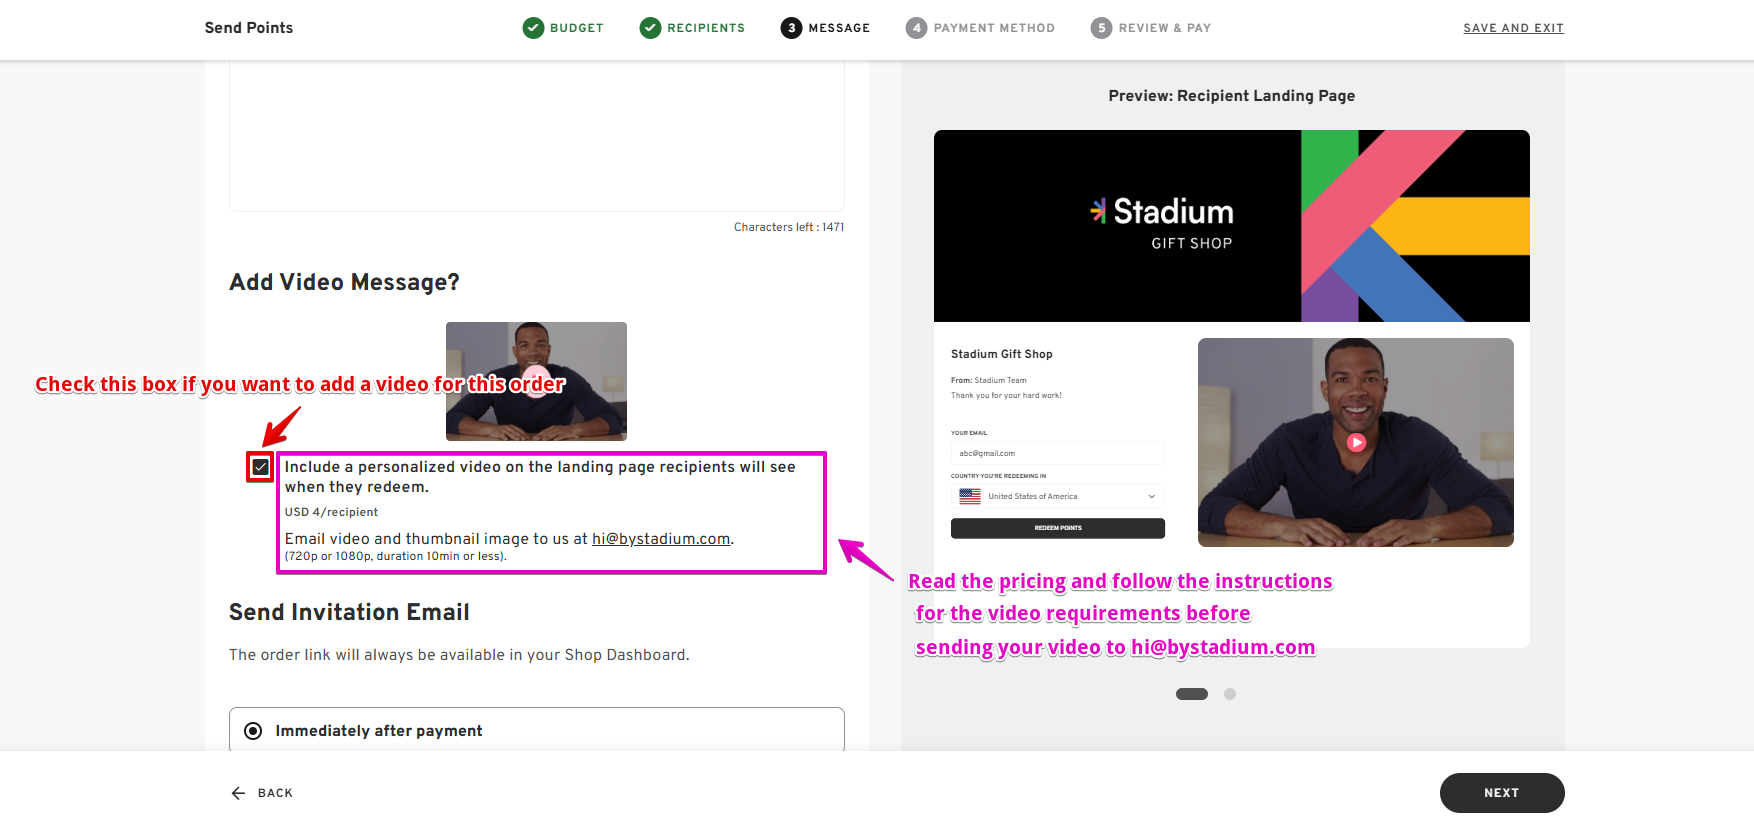Screen dimensions: 1754x829
Task: Click the Your Email field in preview
Action: [1058, 453]
